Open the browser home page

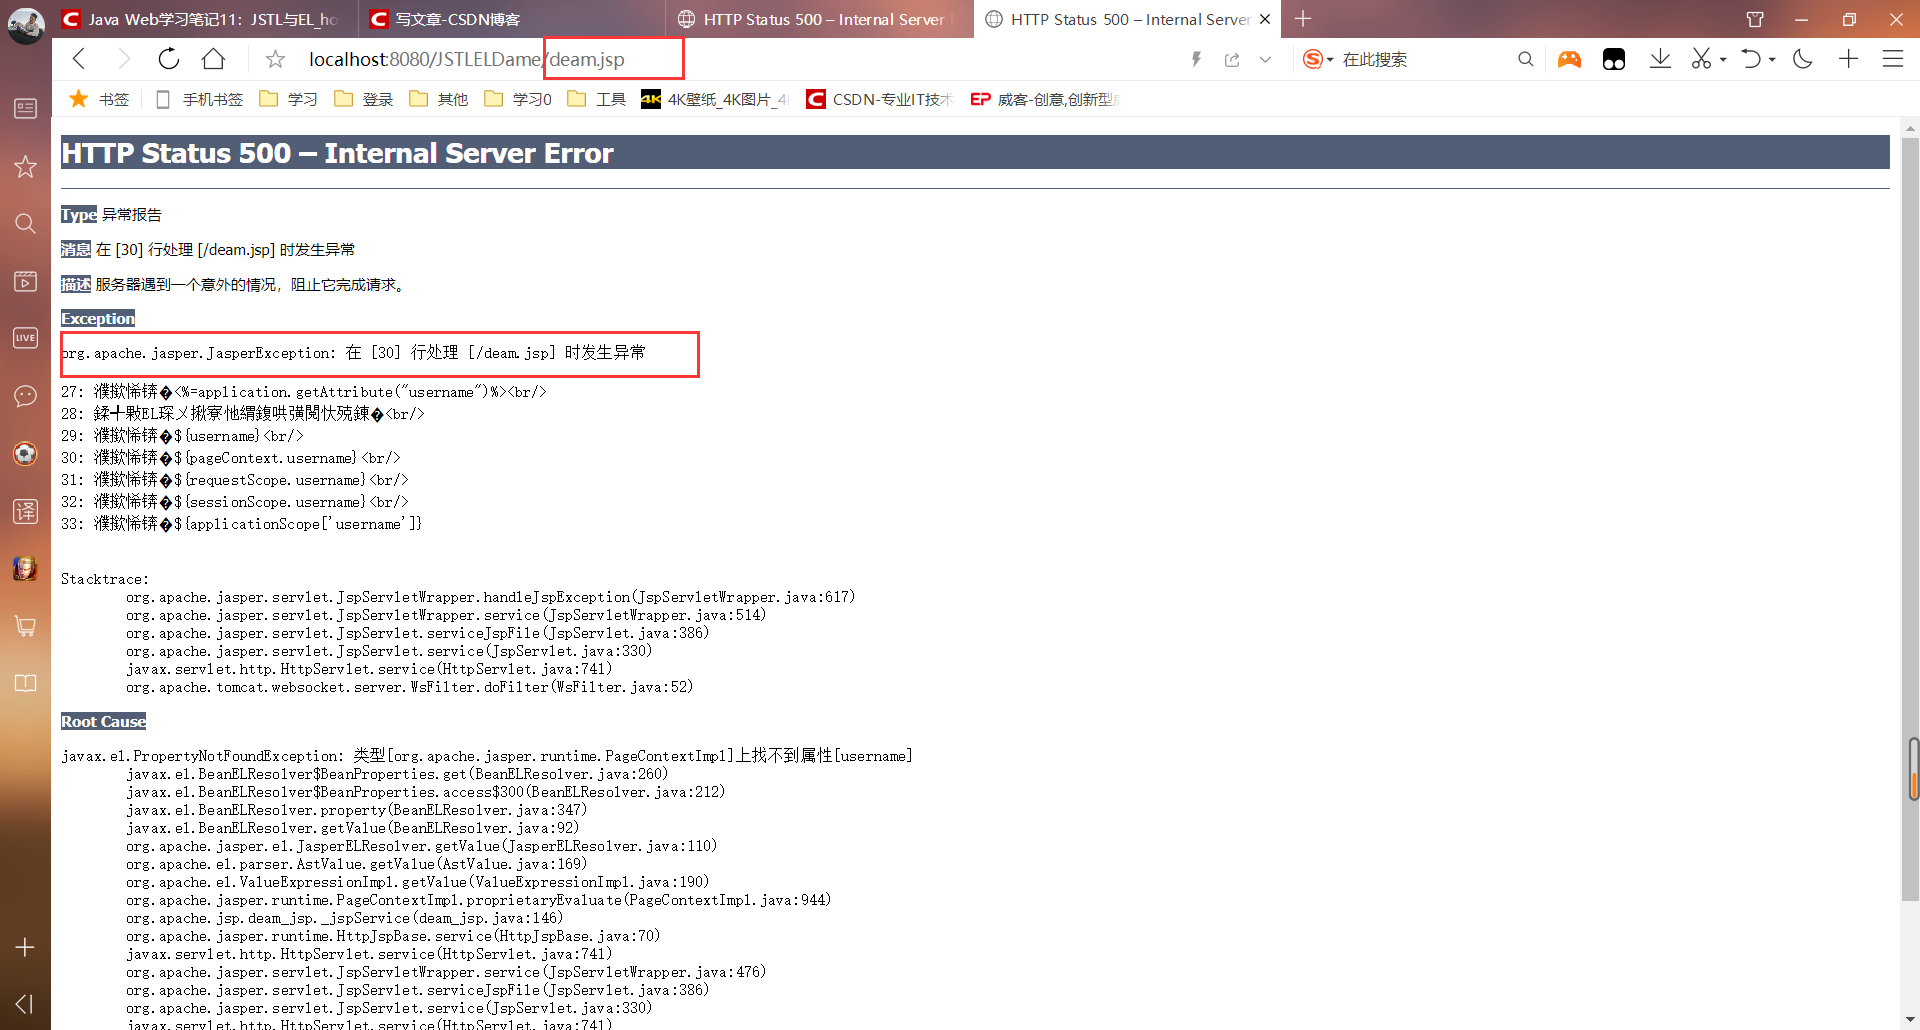point(213,59)
